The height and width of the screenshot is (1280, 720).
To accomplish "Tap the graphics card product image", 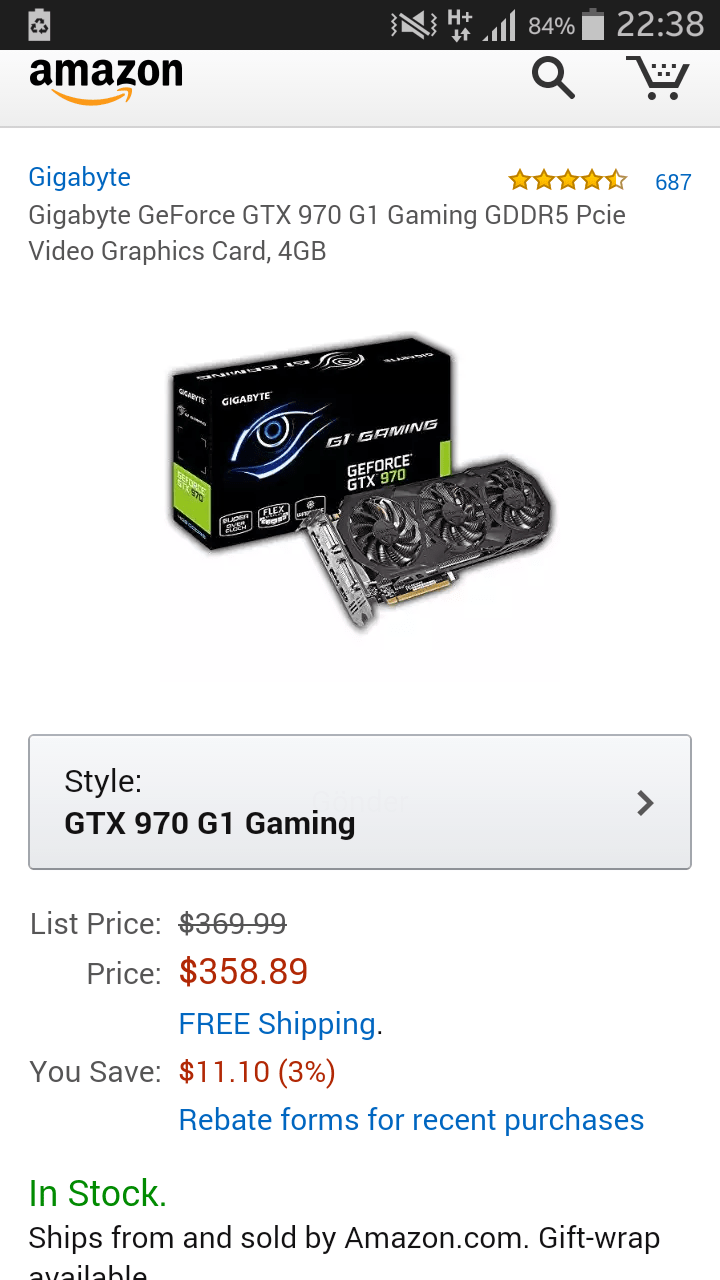I will (360, 483).
